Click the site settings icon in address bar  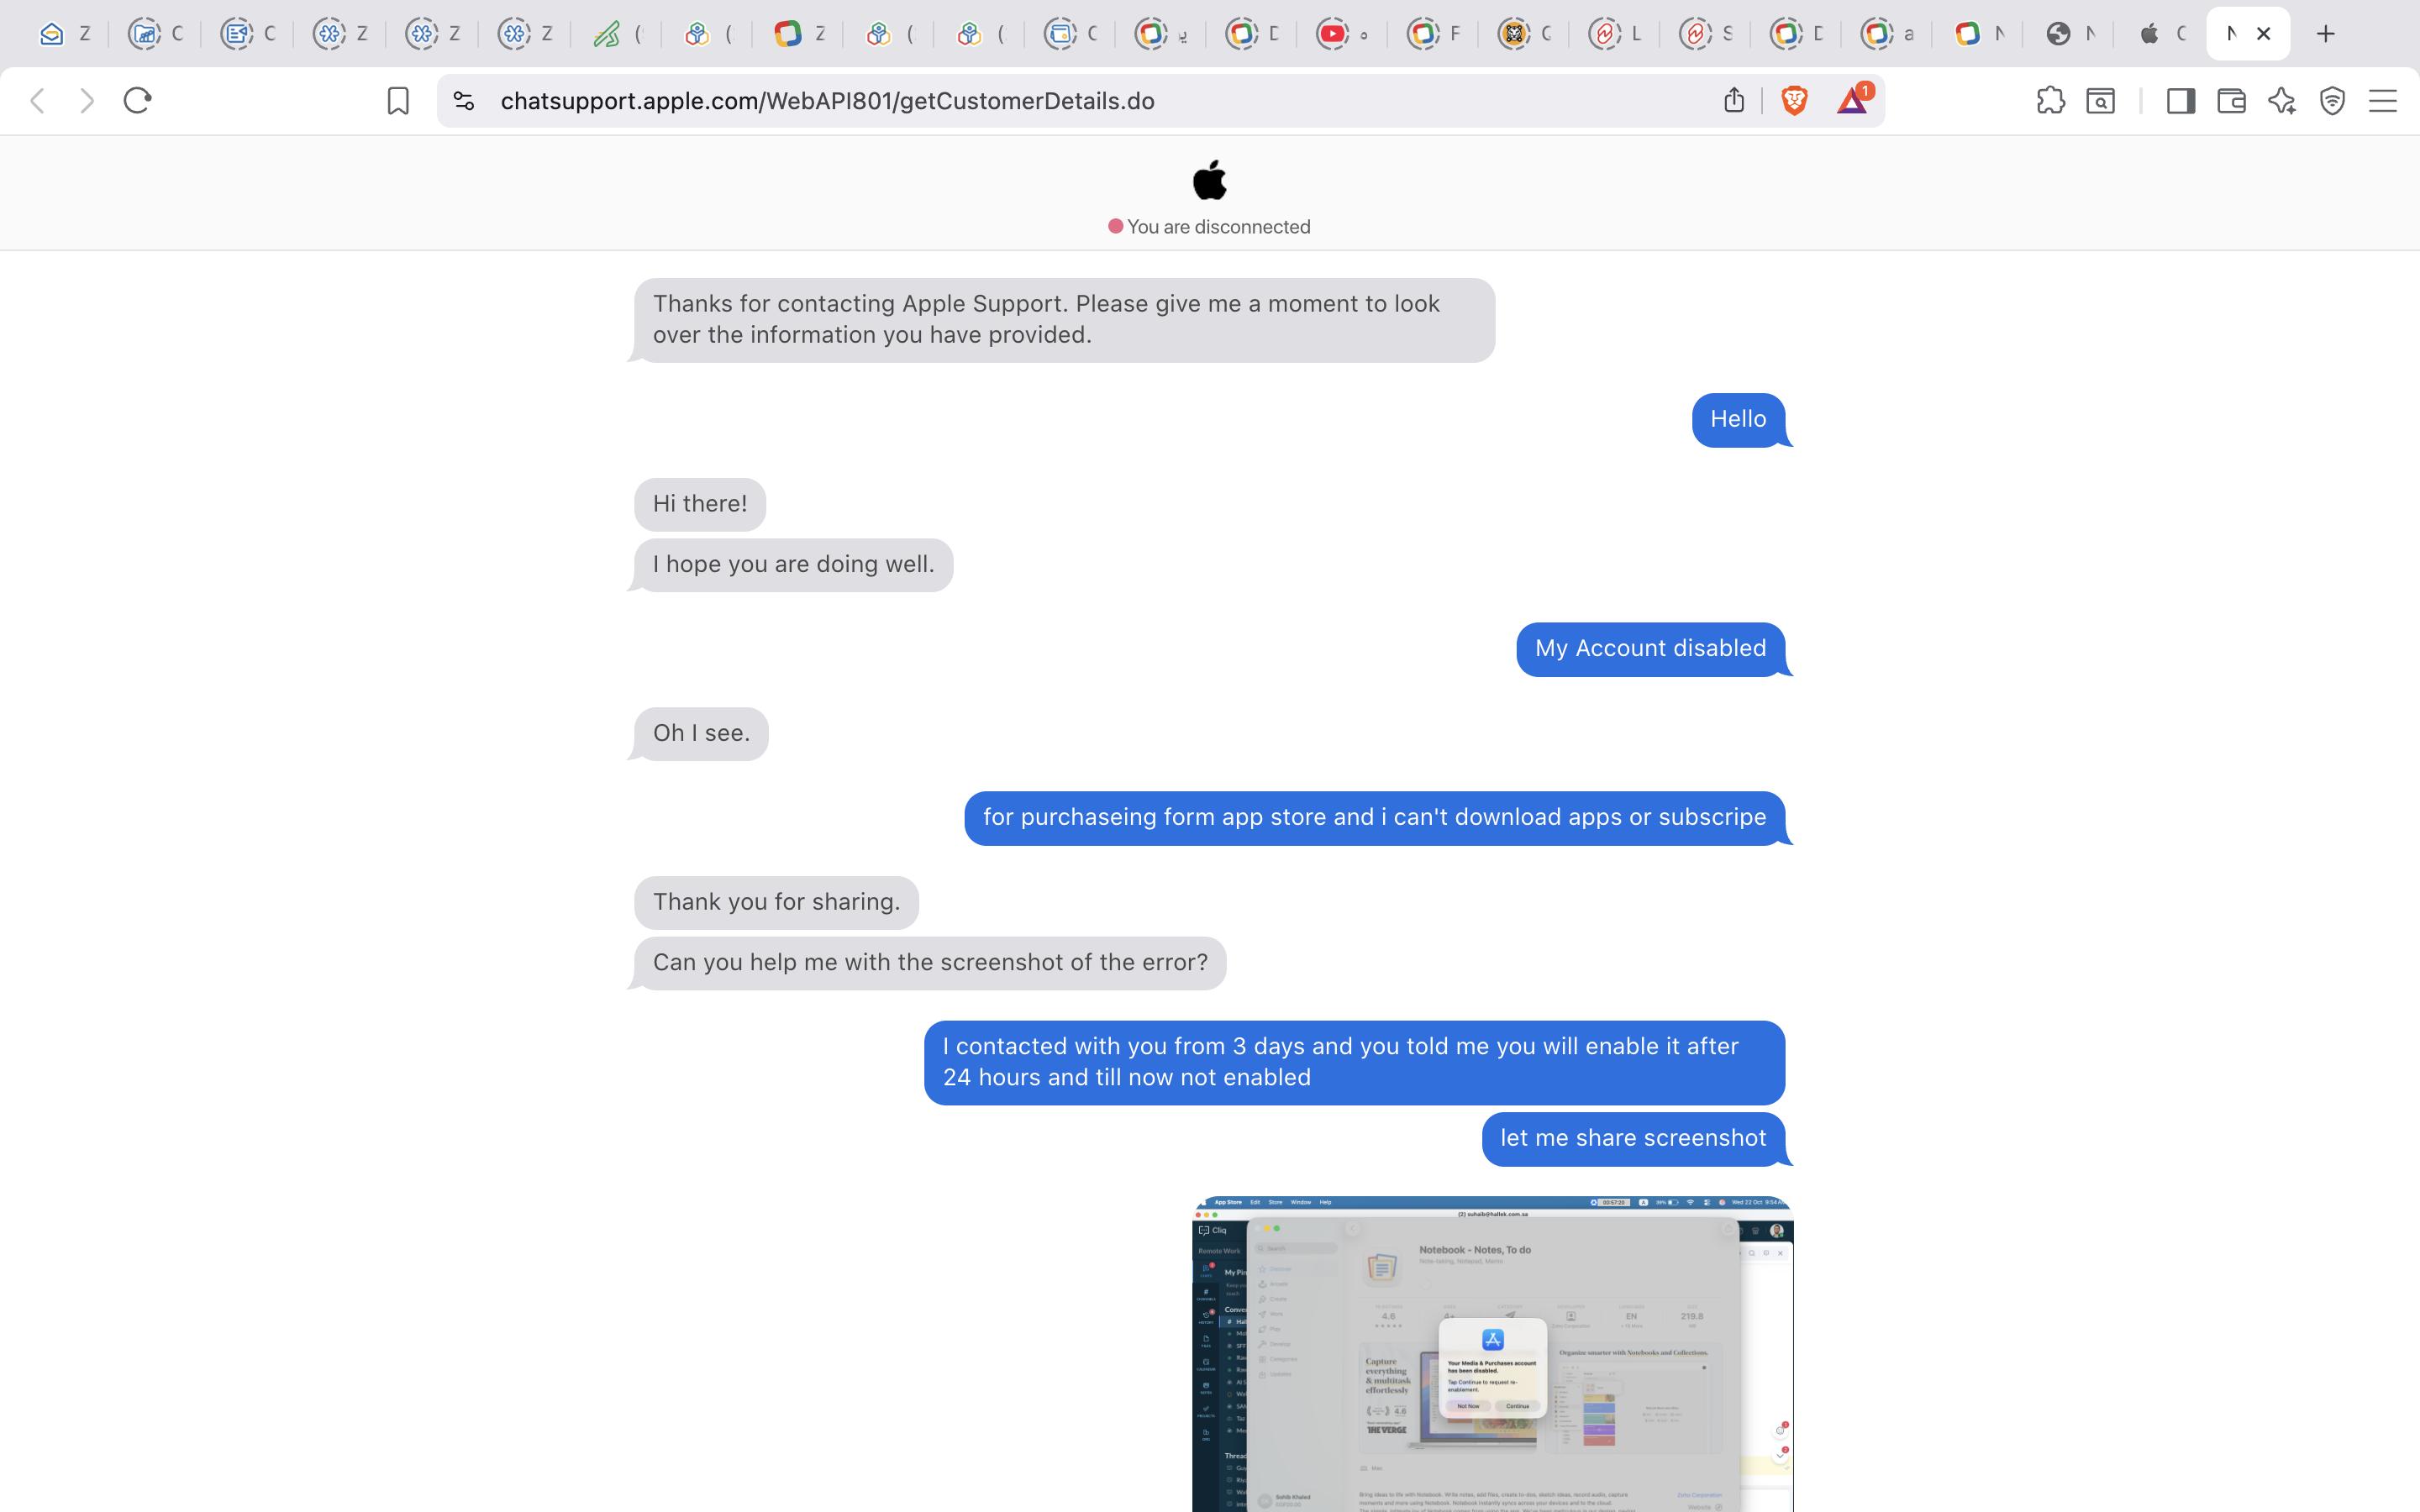(463, 101)
